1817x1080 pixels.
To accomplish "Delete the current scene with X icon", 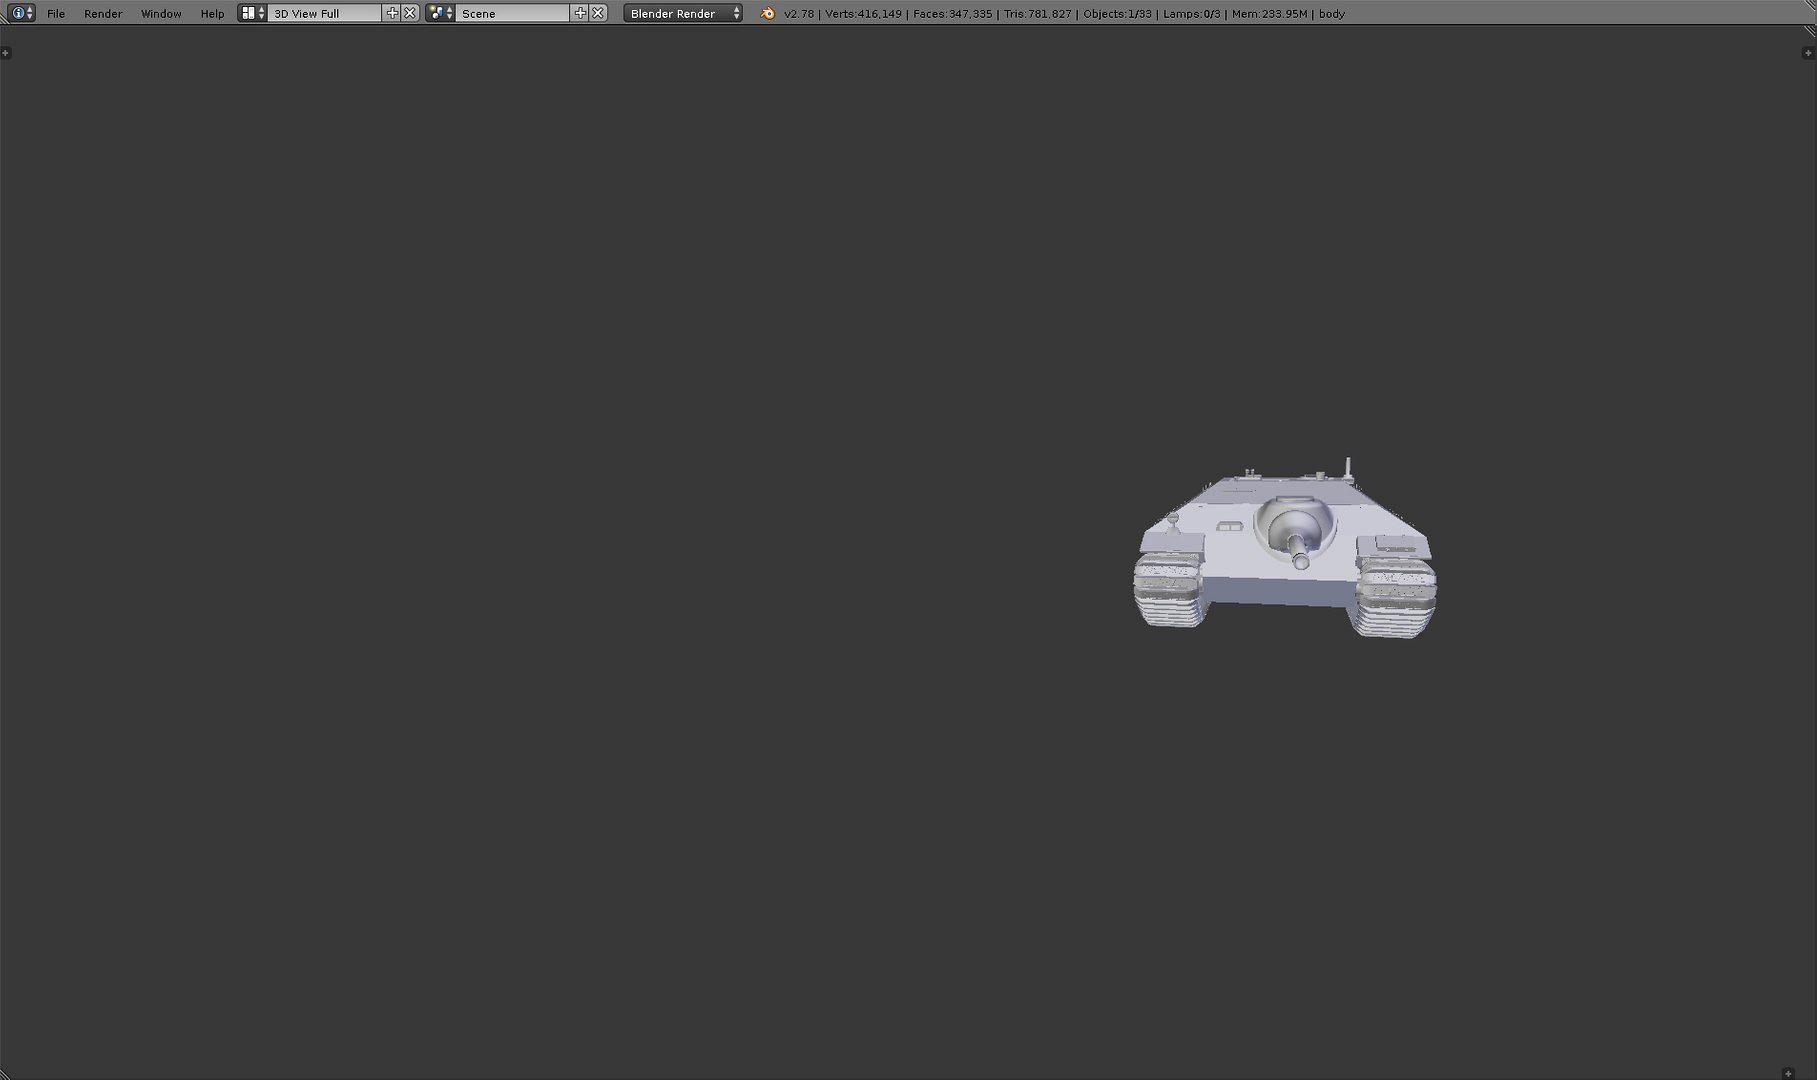I will [598, 13].
